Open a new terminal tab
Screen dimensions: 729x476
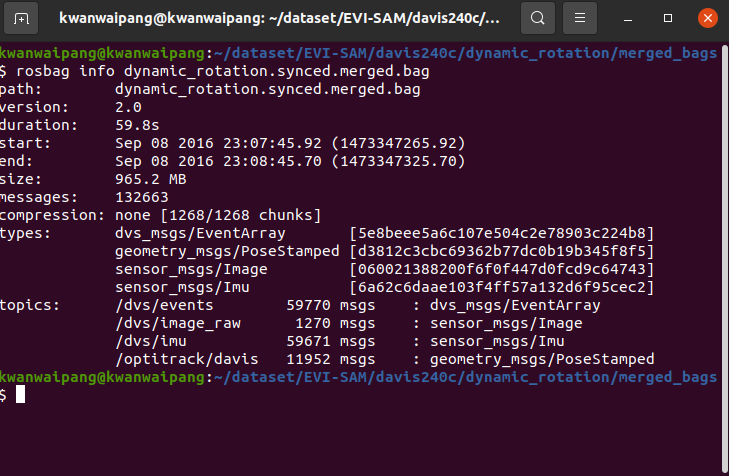(21, 19)
